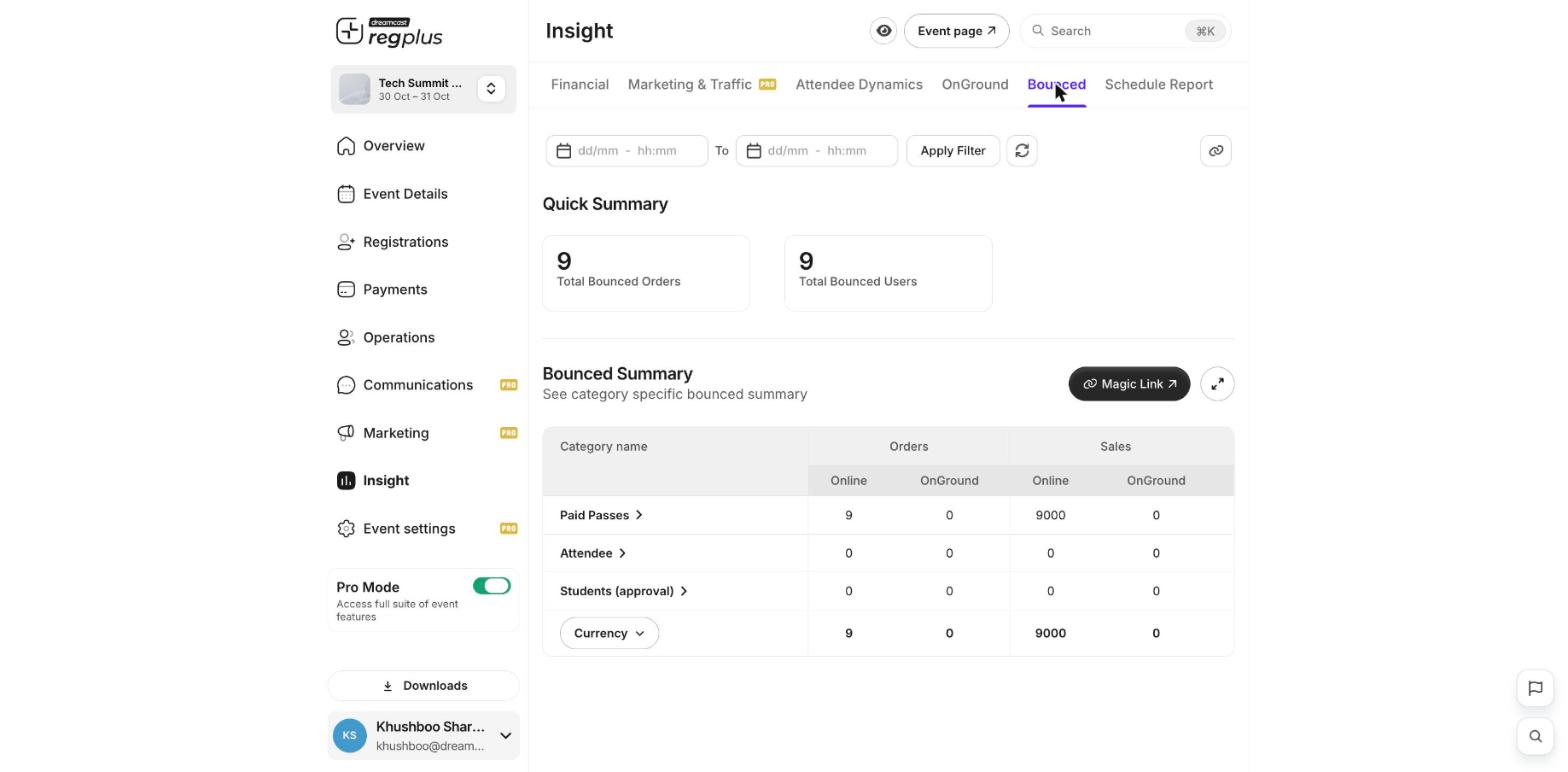Click the Category name column header

[604, 447]
